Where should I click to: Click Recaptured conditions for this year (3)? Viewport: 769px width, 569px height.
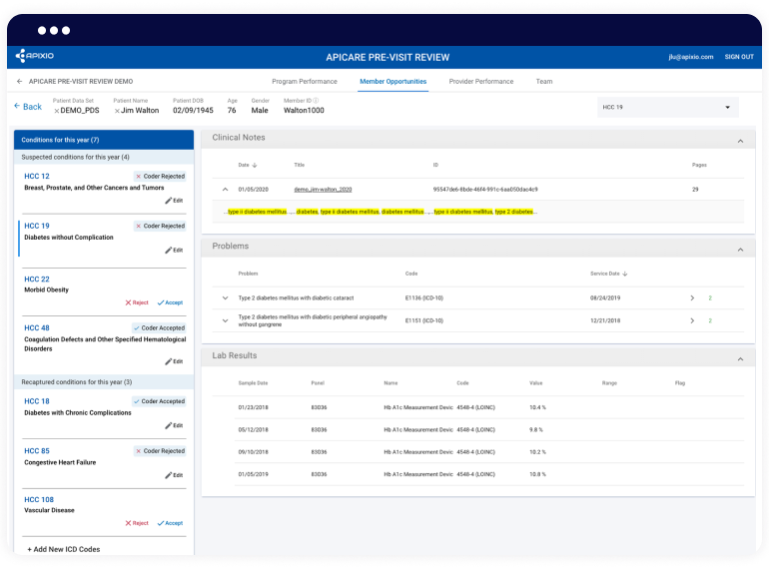click(x=104, y=382)
